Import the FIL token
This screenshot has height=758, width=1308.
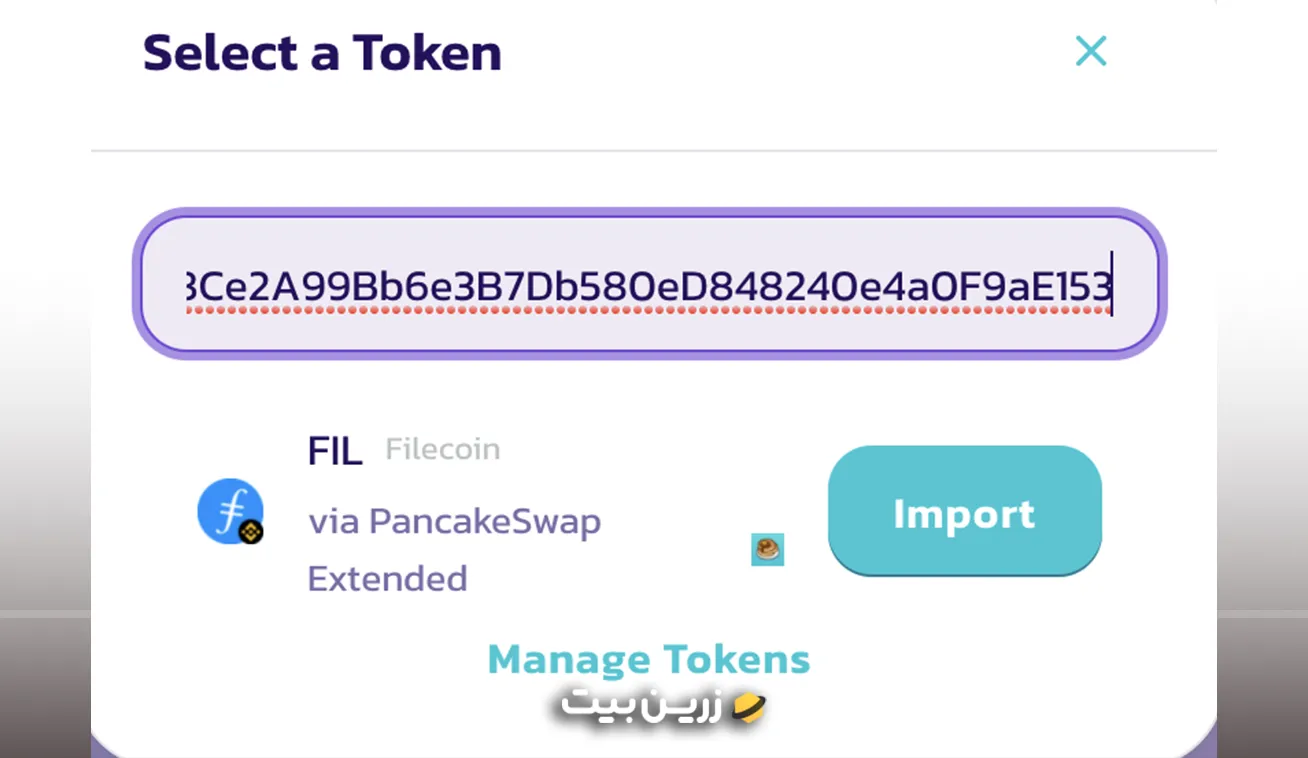pos(965,512)
